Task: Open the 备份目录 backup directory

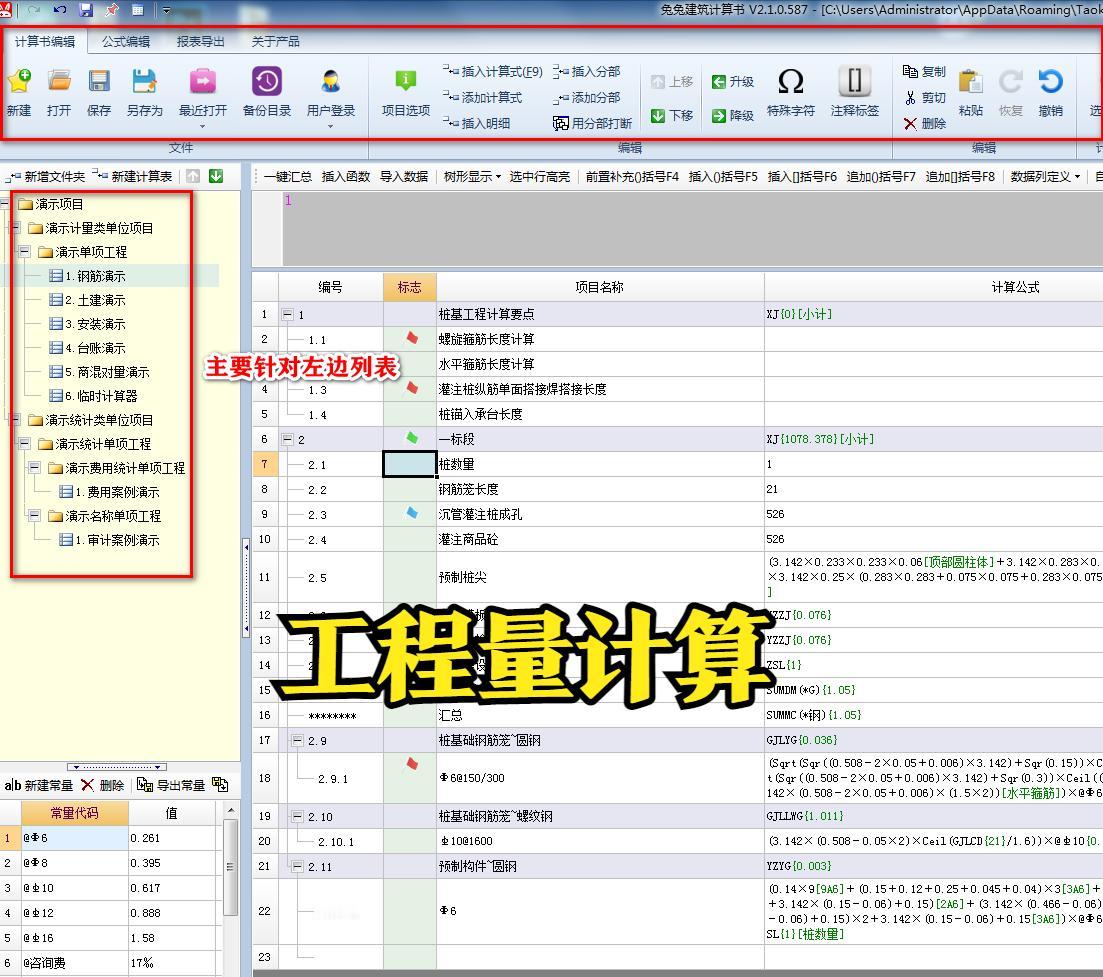Action: click(x=266, y=83)
